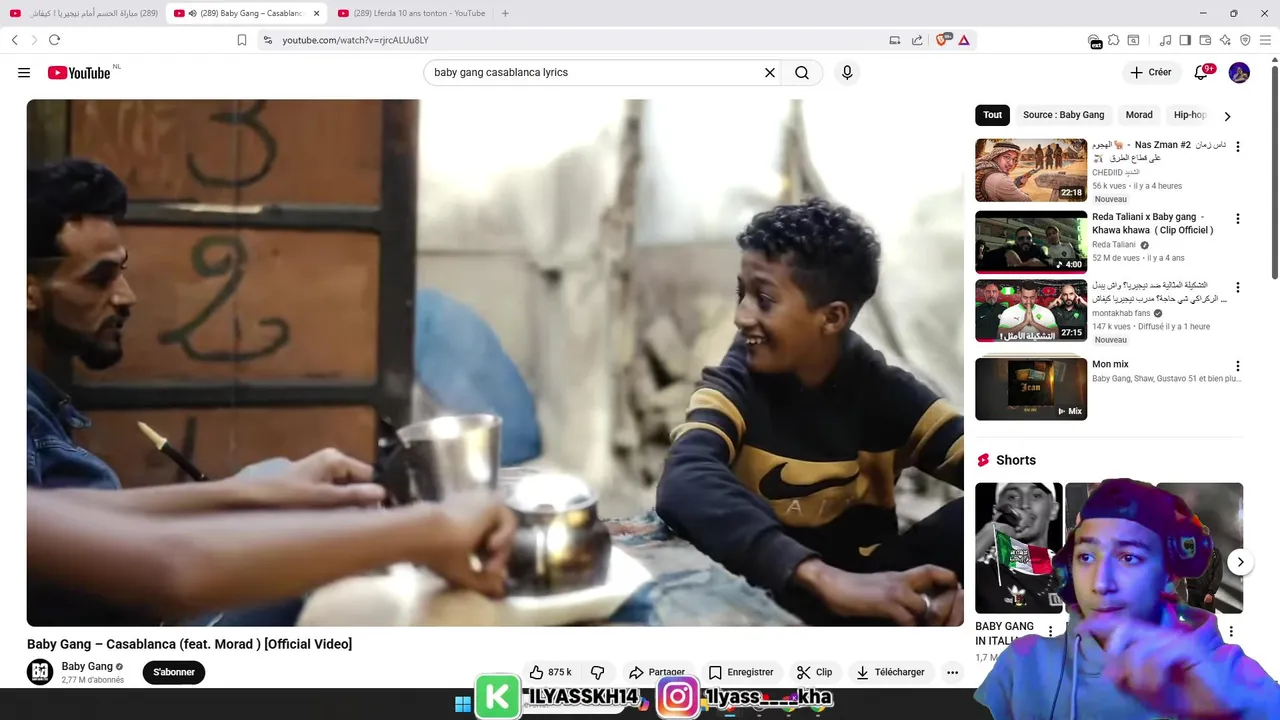
Task: Open the Brave Rewards triangle icon
Action: point(964,40)
